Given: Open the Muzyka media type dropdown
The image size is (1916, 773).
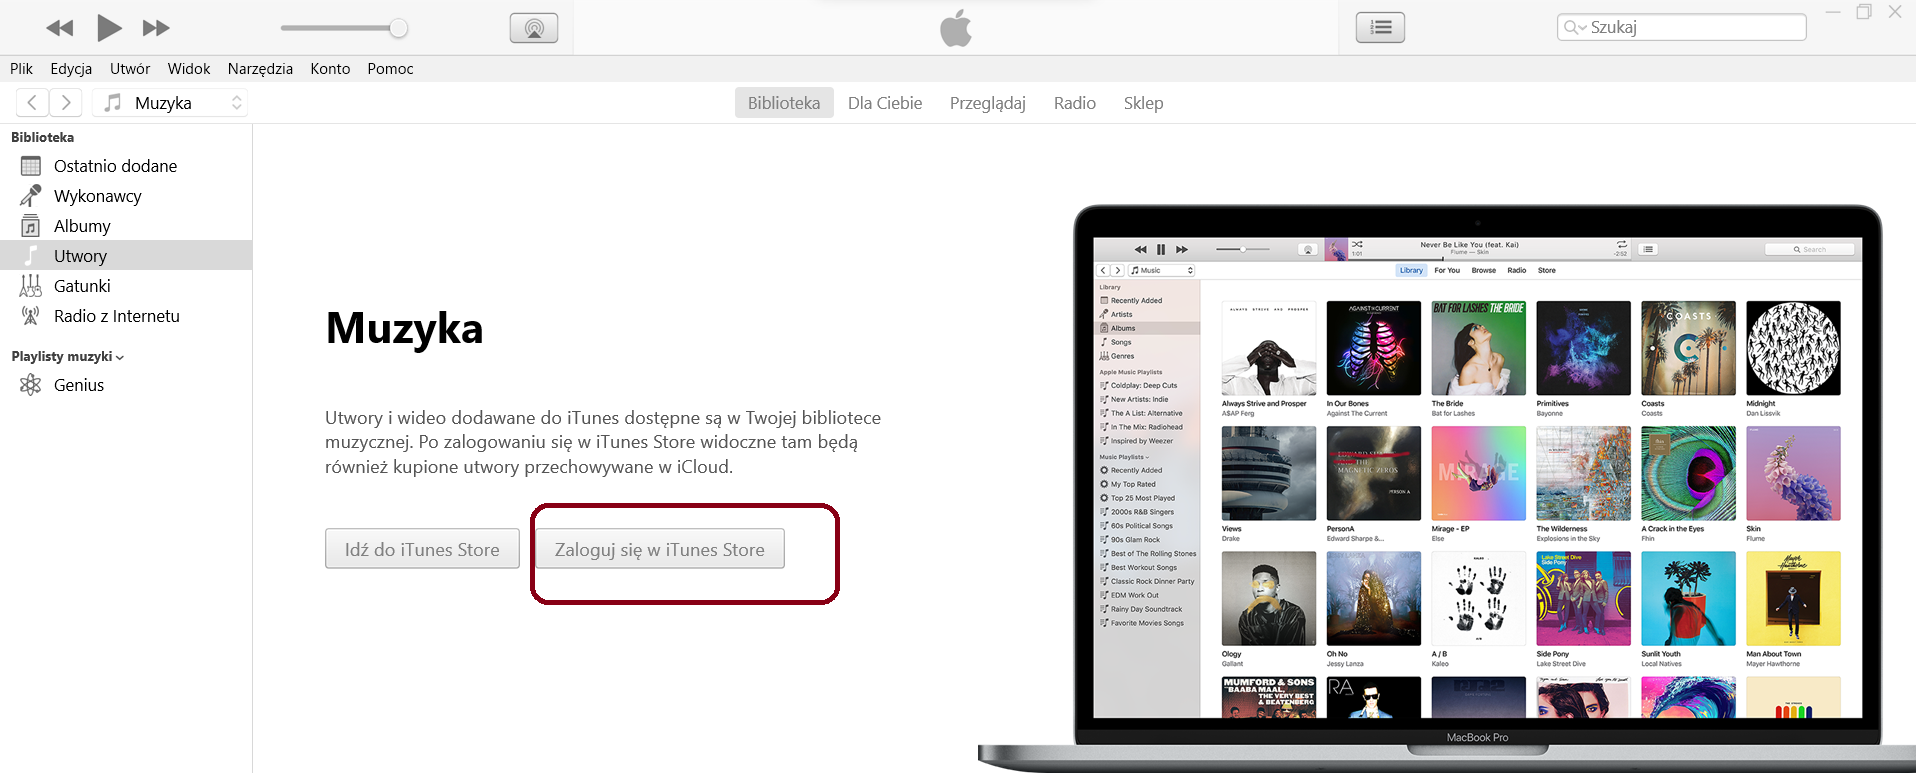Looking at the screenshot, I should [x=170, y=102].
